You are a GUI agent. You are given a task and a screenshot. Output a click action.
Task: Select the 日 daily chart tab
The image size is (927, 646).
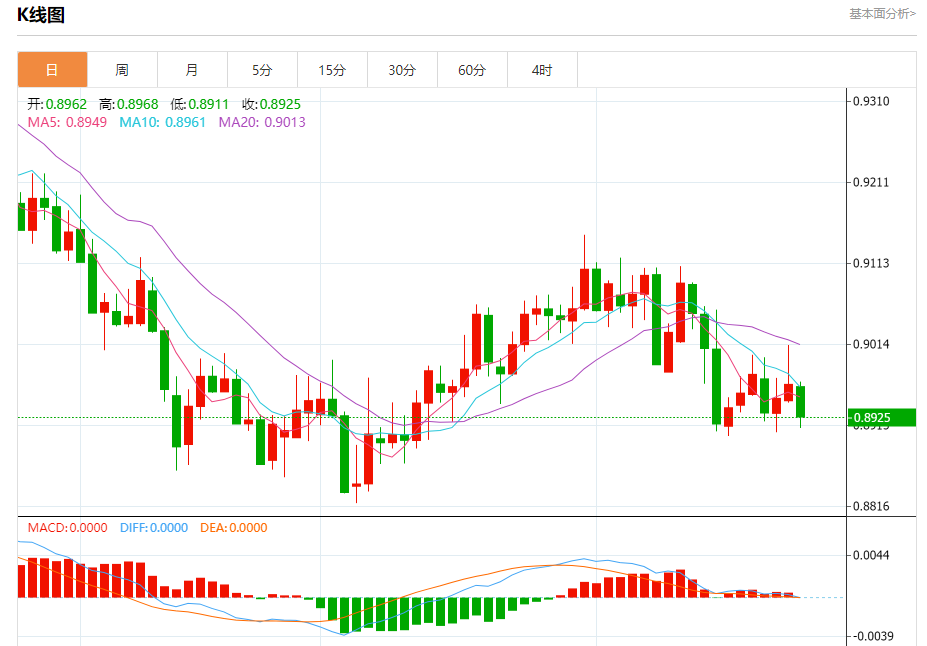point(53,70)
